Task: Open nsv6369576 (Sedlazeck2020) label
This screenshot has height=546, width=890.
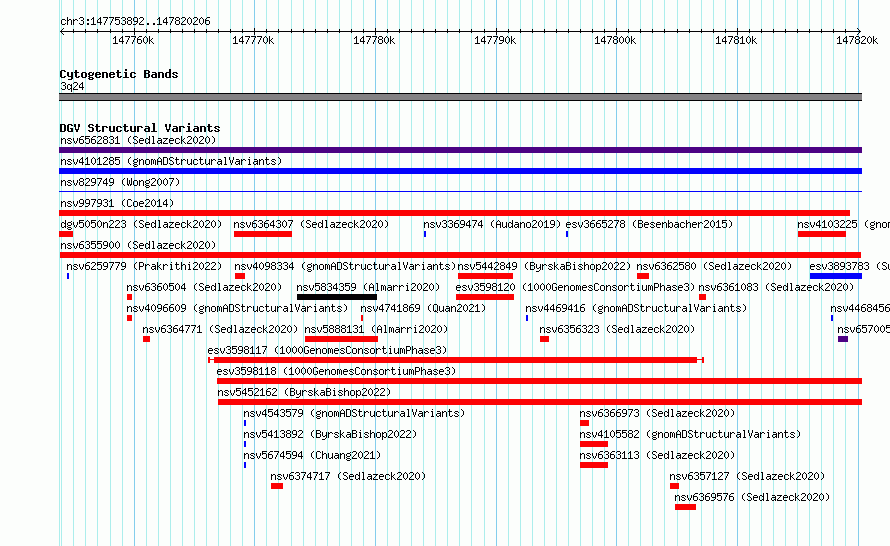Action: pos(752,497)
